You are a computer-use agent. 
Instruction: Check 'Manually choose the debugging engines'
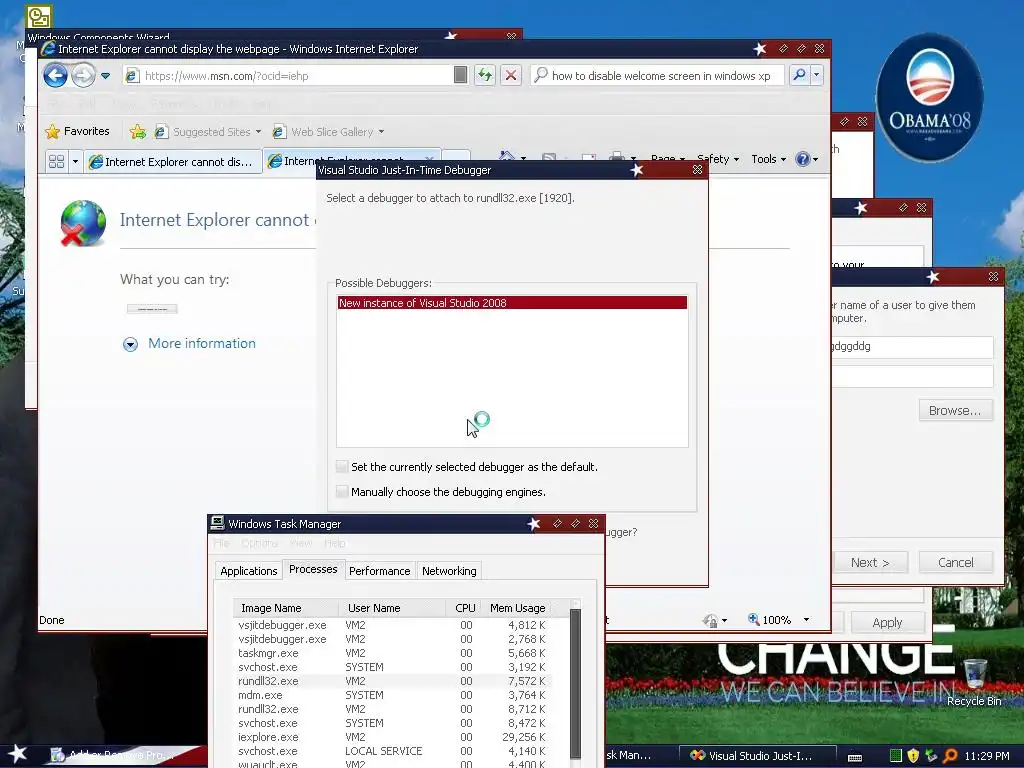tap(342, 491)
